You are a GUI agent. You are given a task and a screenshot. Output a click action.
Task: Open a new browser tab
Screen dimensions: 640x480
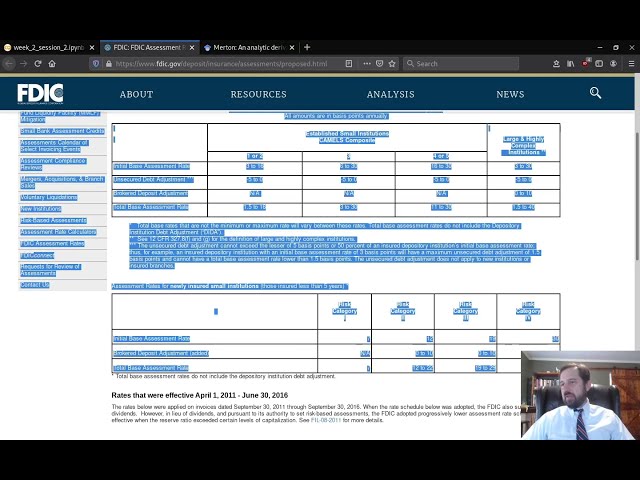(307, 47)
